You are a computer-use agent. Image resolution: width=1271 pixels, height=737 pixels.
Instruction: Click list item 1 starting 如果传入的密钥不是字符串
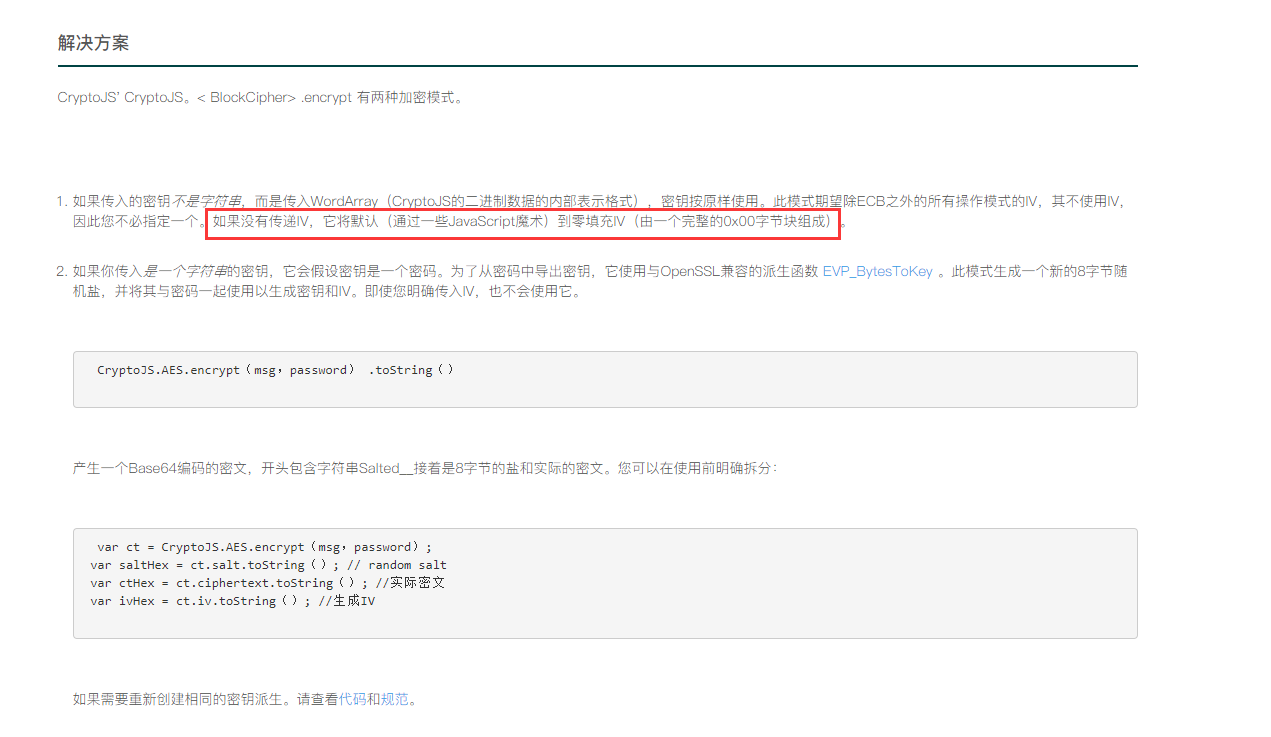tap(600, 211)
